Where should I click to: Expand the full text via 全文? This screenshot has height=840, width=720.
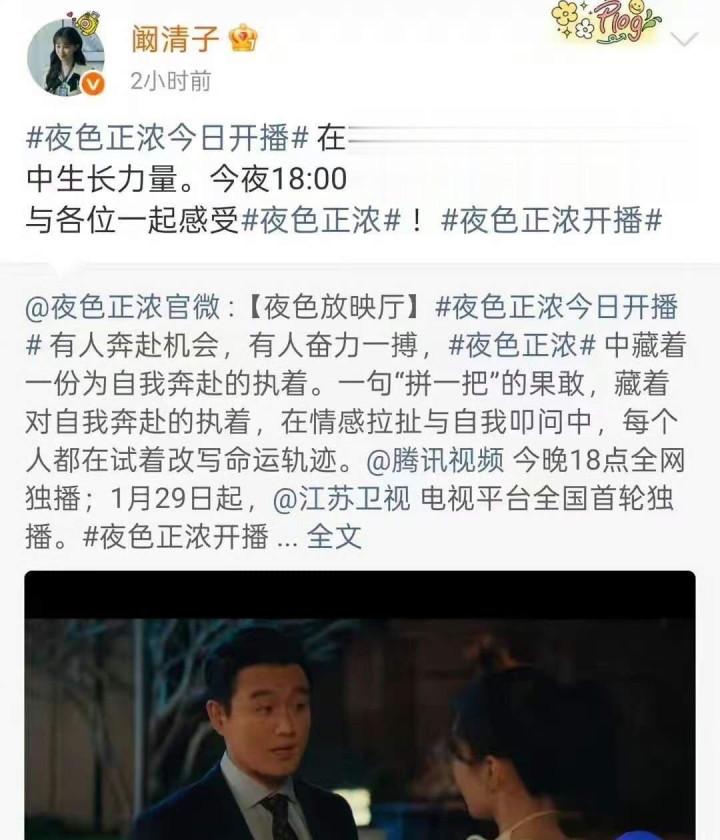(334, 537)
